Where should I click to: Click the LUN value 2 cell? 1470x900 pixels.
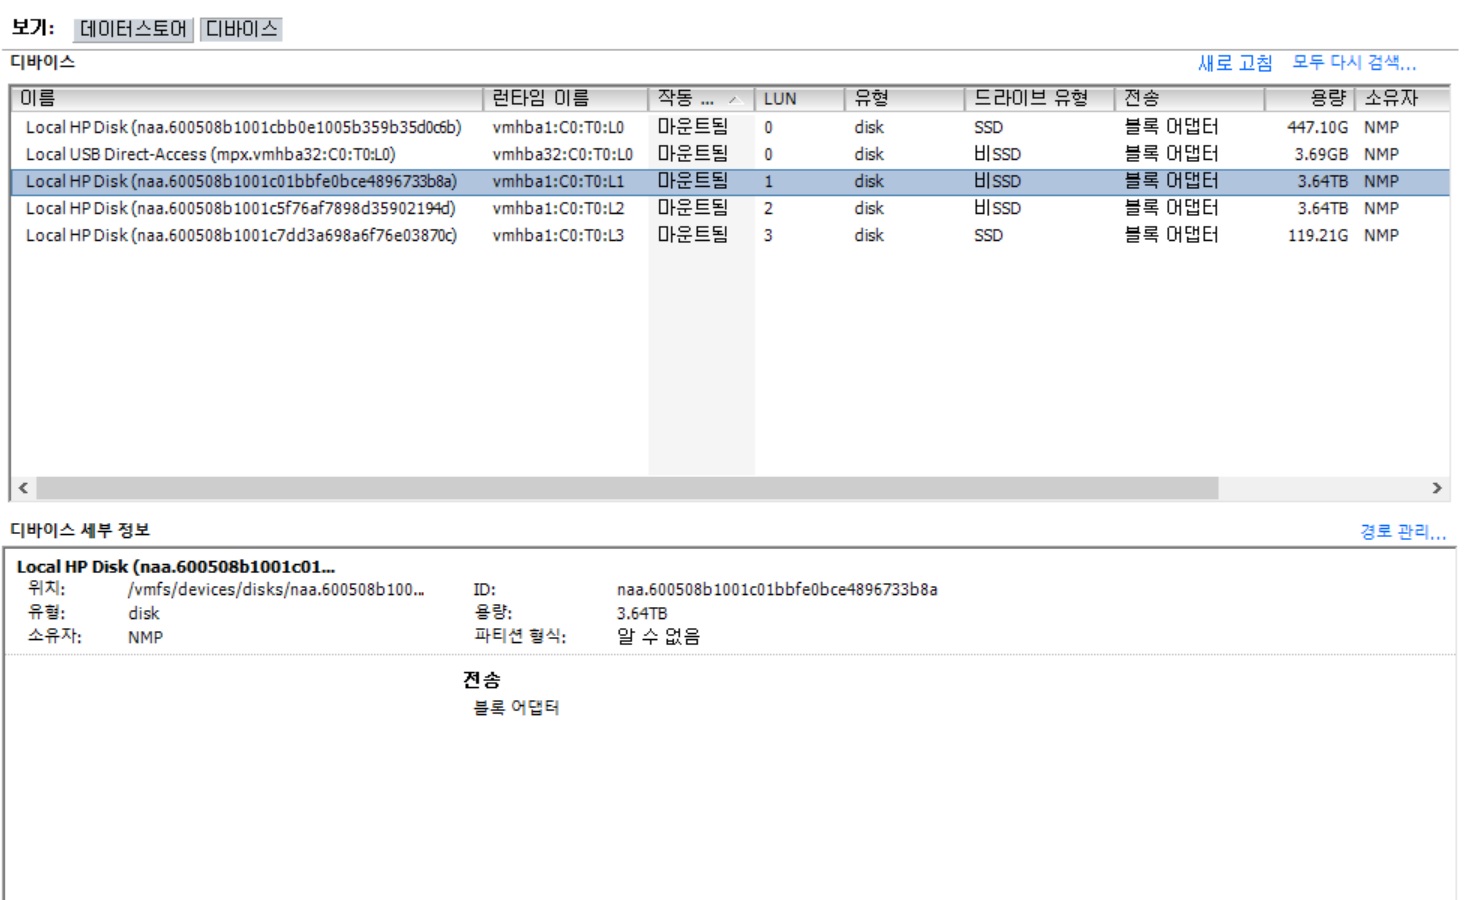tap(768, 209)
